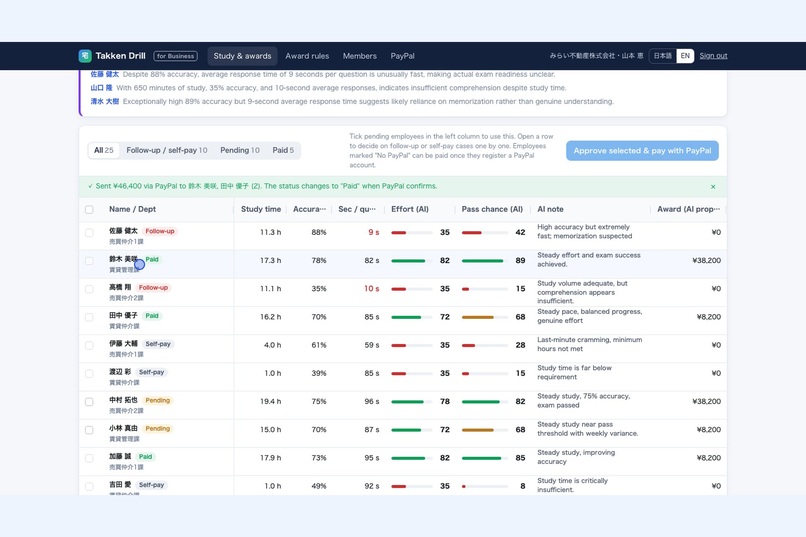The height and width of the screenshot is (537, 806).
Task: Tick the checkbox for 田中 優子
Action: pos(89,318)
